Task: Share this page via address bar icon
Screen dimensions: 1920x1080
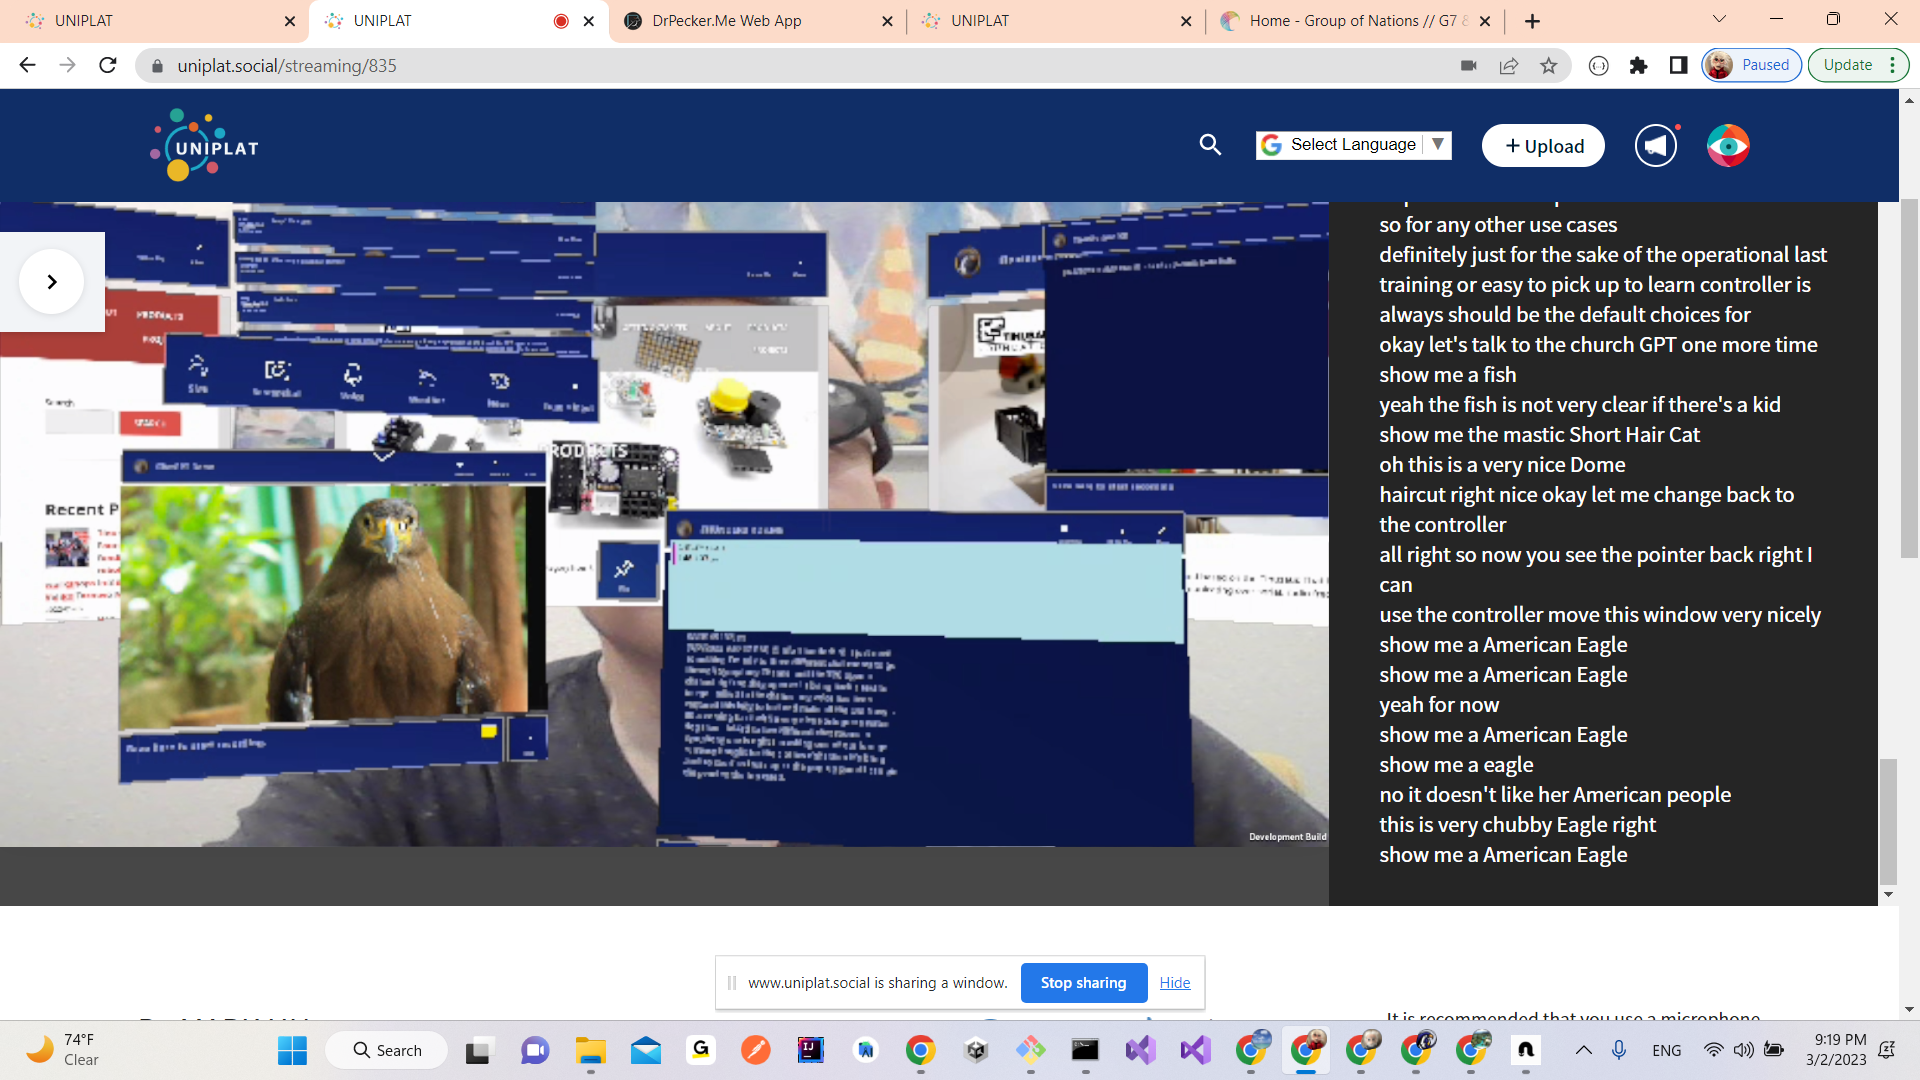Action: click(x=1508, y=66)
